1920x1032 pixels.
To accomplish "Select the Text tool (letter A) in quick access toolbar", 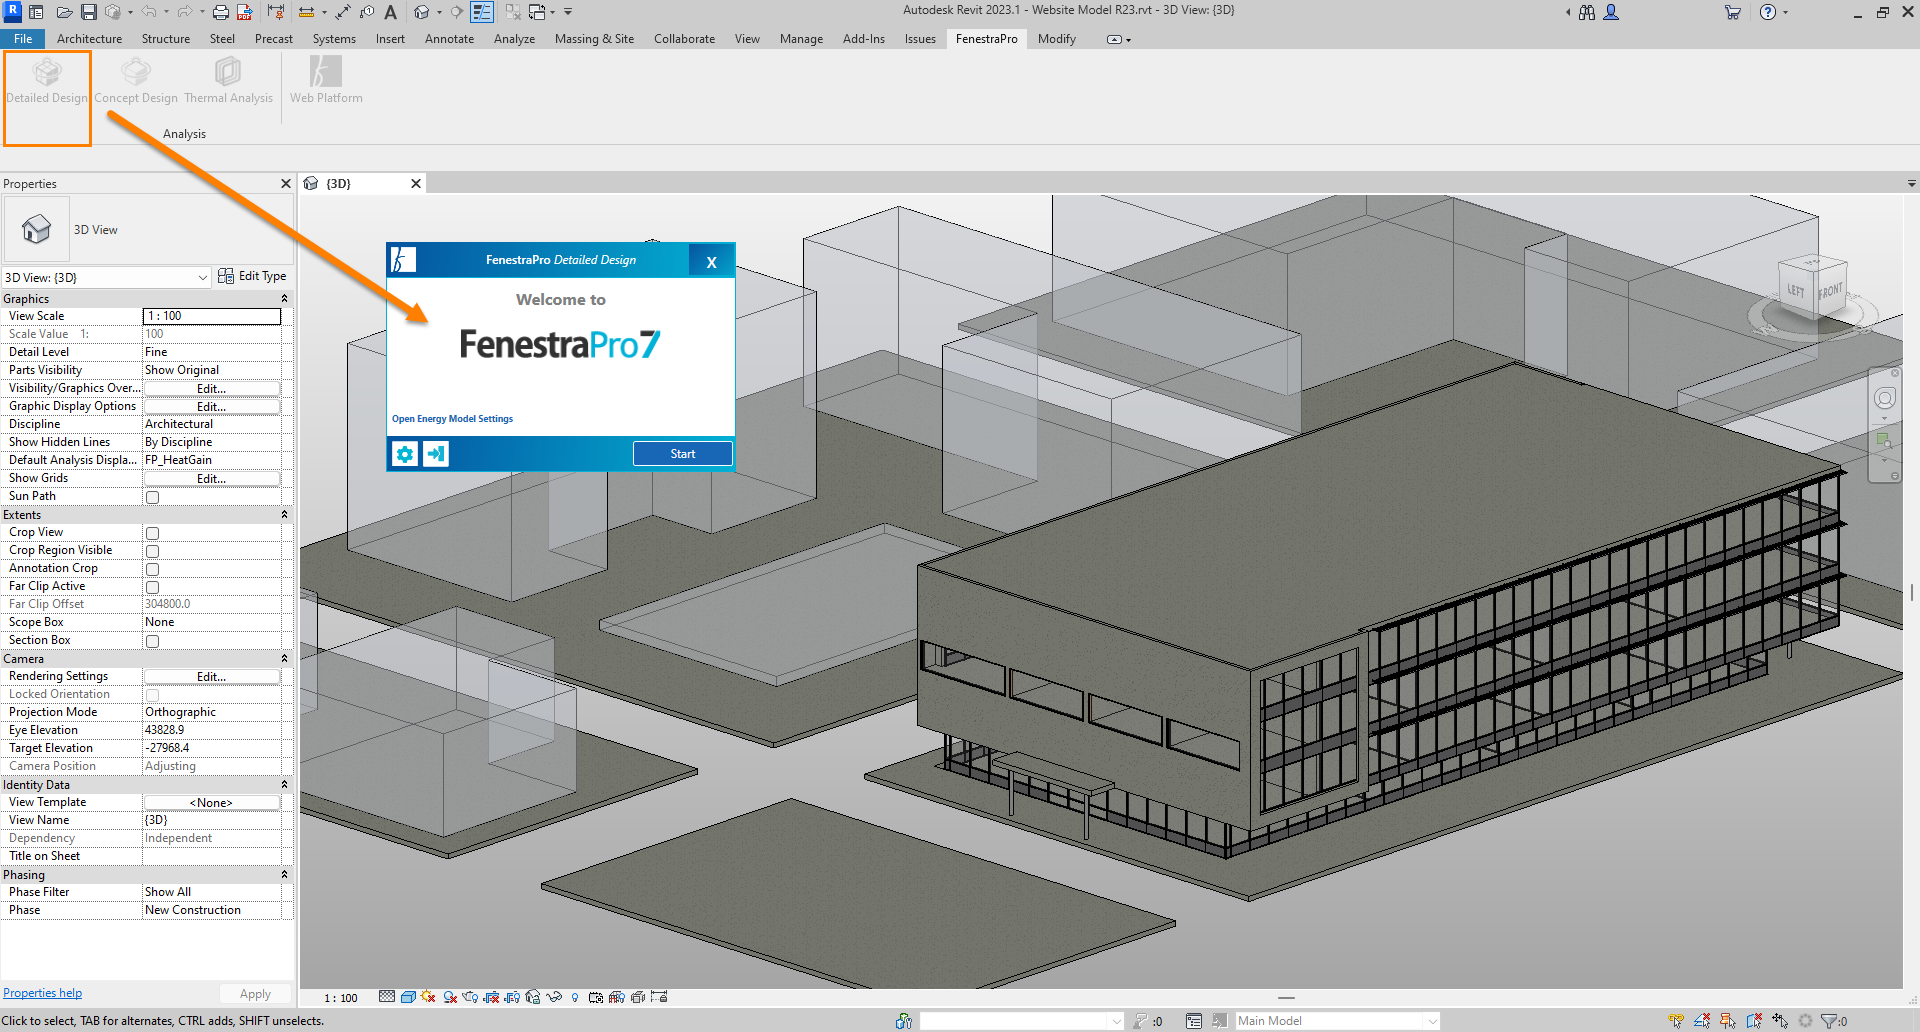I will pyautogui.click(x=391, y=12).
